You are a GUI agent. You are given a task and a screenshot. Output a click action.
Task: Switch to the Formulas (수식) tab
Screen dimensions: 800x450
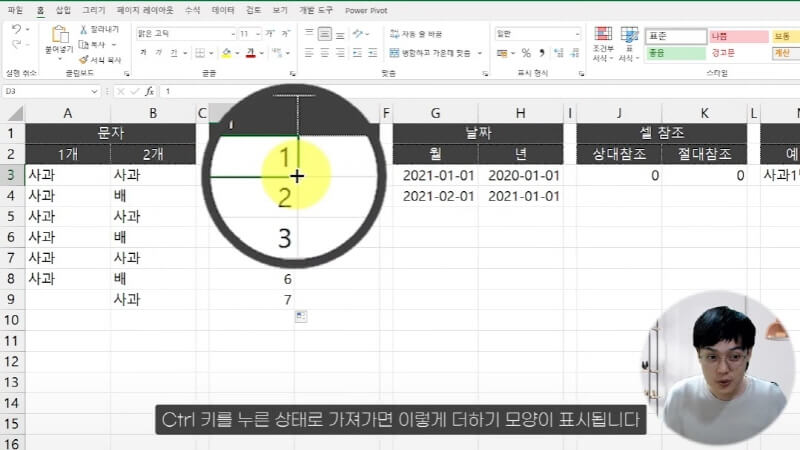(x=192, y=10)
